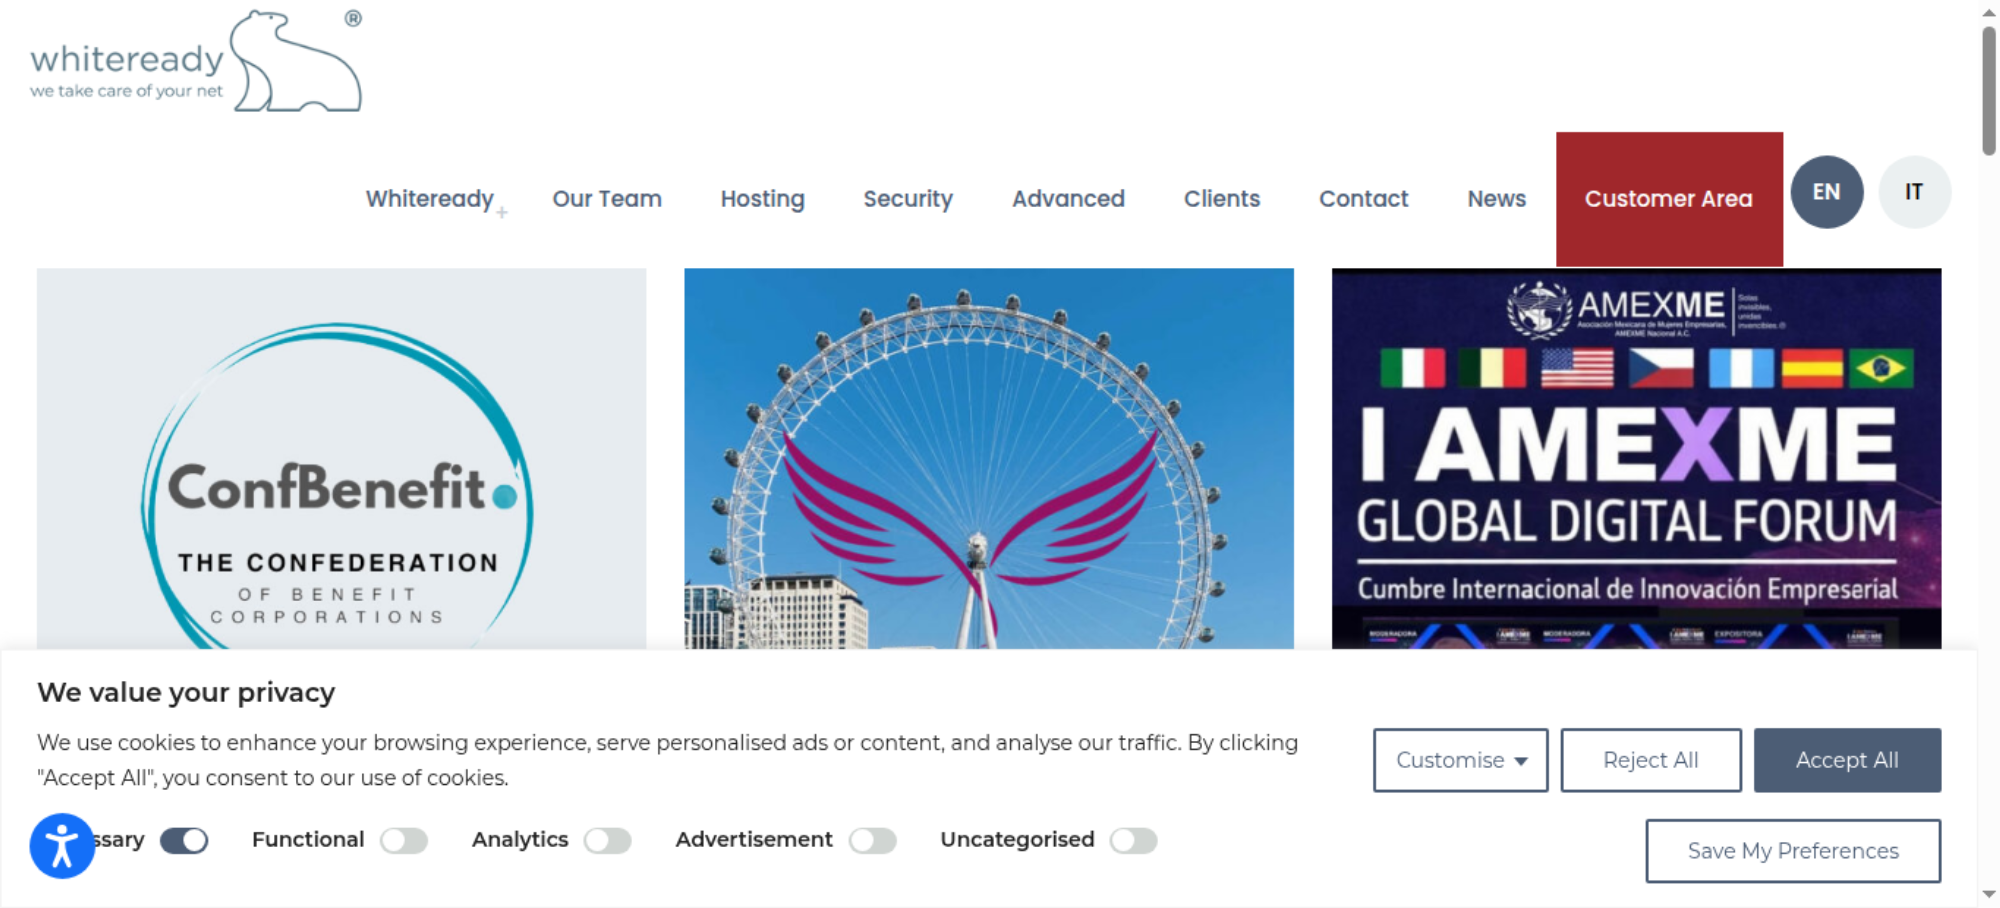This screenshot has width=2000, height=908.
Task: Open the accessibility widget icon
Action: (62, 846)
